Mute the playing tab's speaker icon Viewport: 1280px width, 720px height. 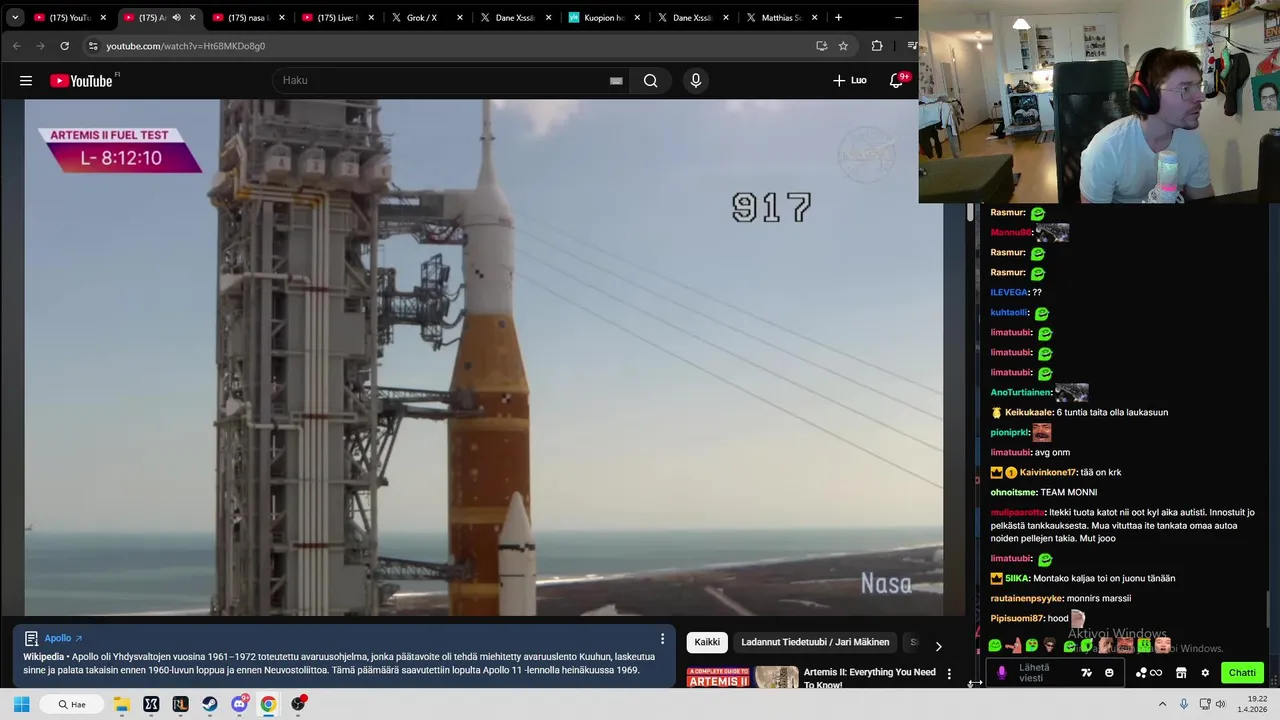[176, 17]
